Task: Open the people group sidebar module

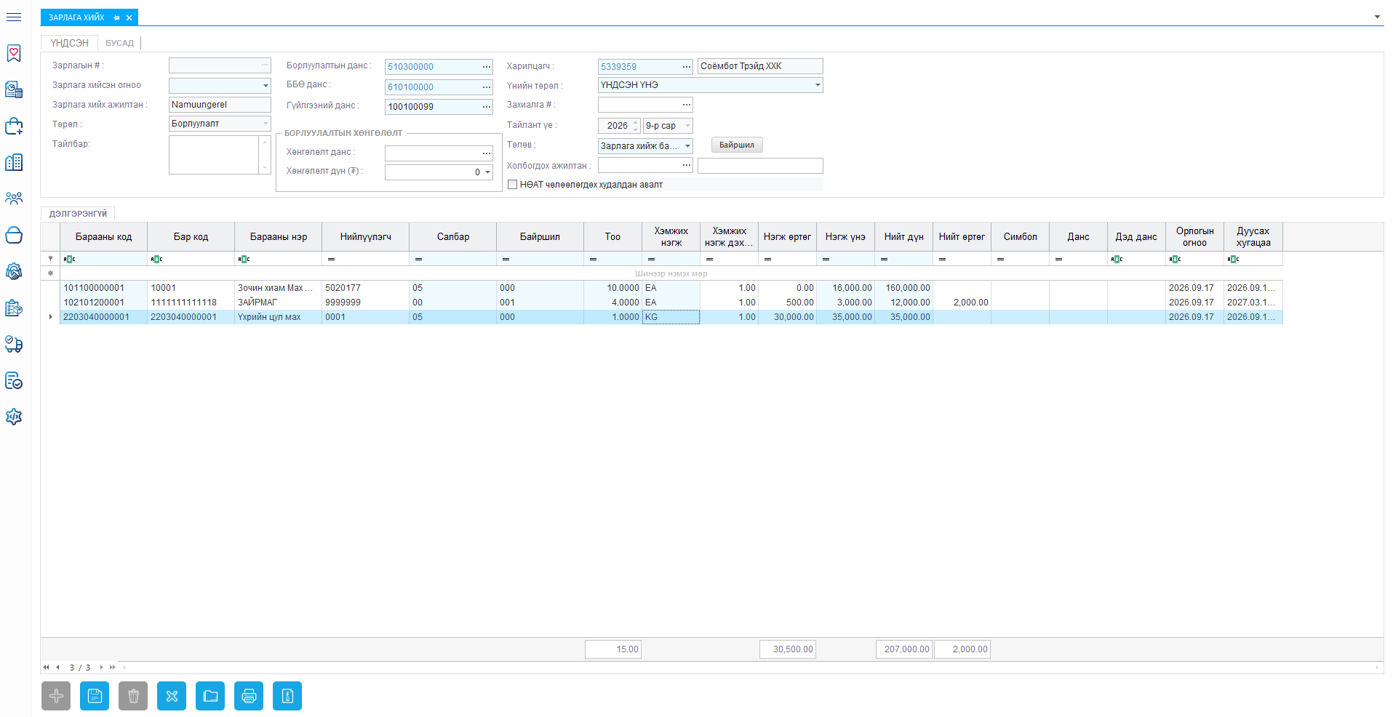Action: [x=14, y=199]
